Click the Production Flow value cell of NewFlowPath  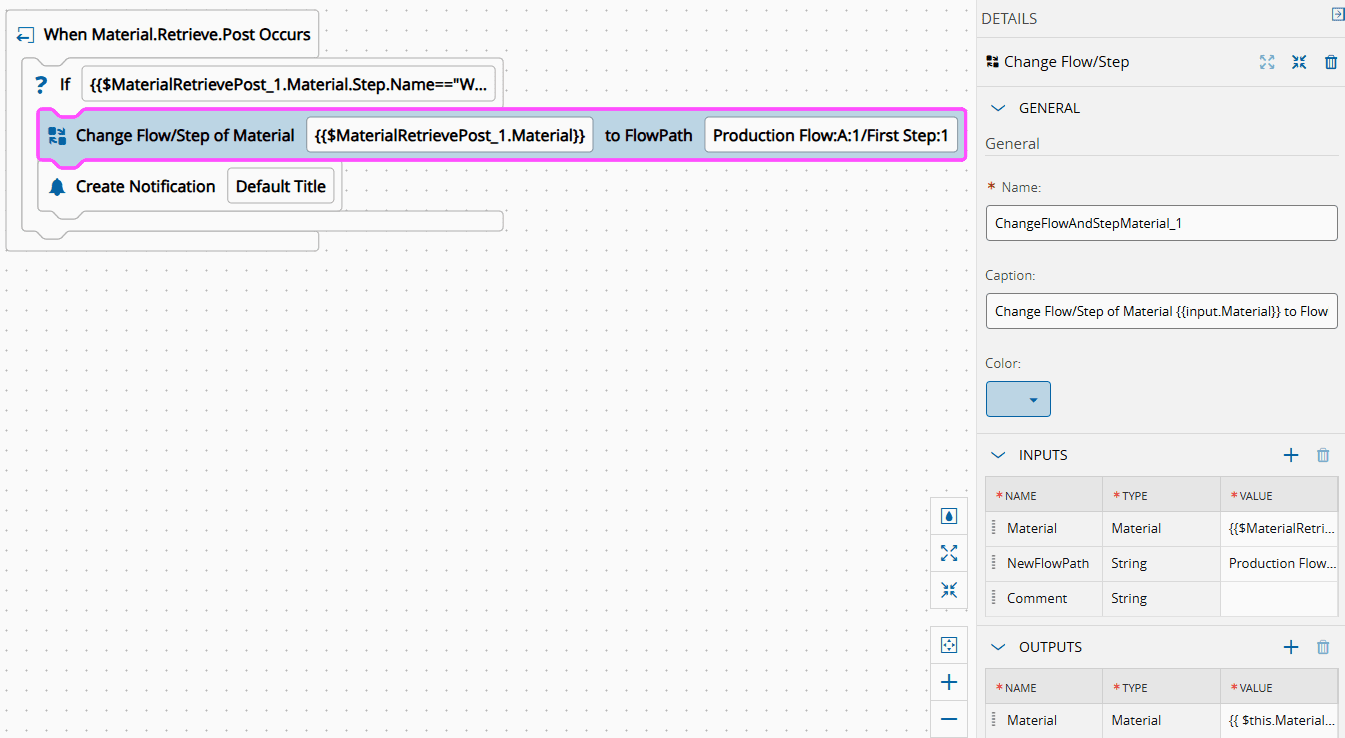click(1279, 563)
